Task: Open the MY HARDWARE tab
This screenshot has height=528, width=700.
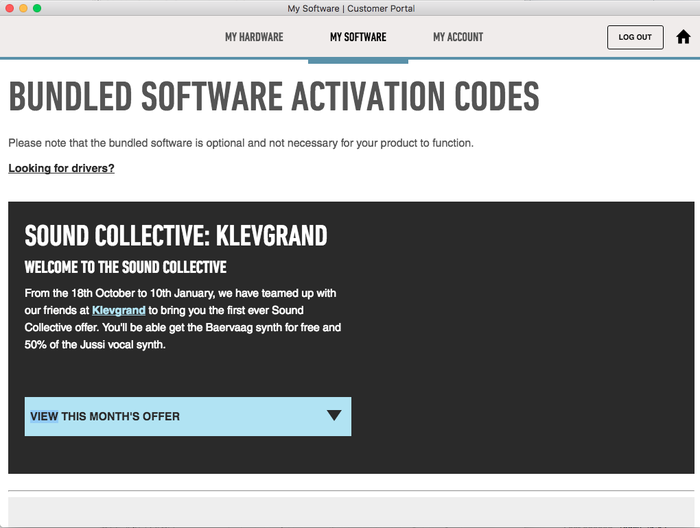Action: 254,37
